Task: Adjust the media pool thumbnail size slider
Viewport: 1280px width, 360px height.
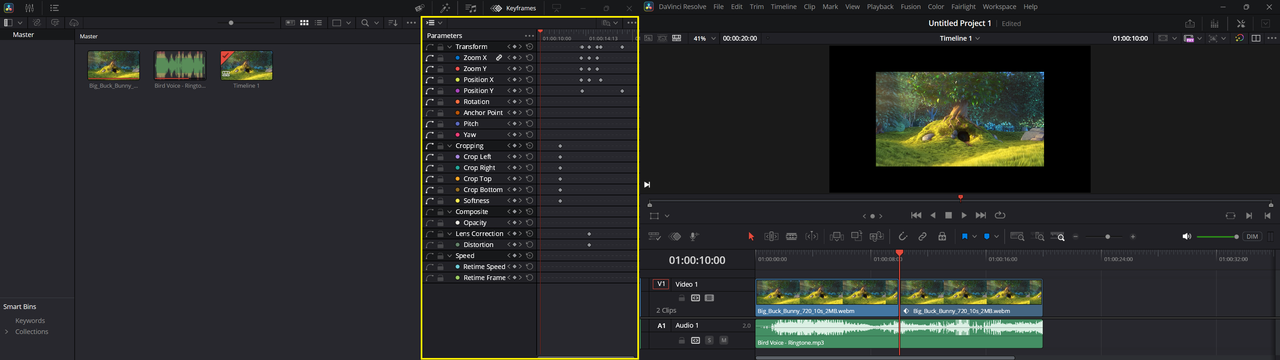Action: (231, 22)
